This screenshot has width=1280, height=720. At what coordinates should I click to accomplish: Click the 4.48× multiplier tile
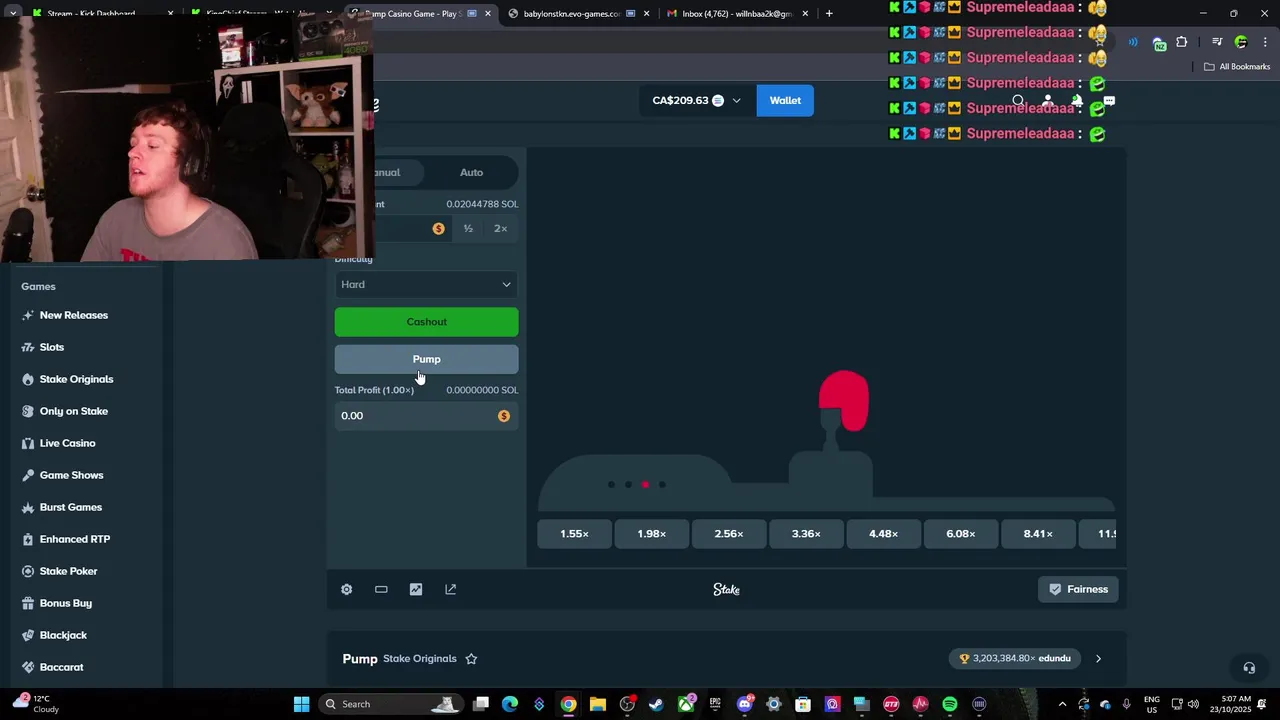pos(883,534)
